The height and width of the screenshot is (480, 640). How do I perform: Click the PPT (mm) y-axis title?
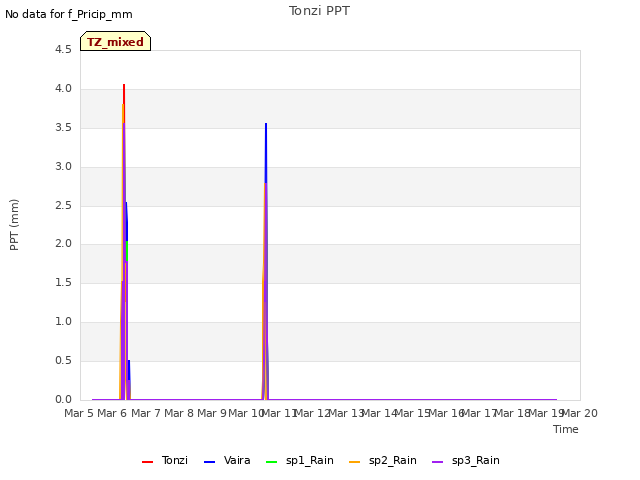tap(14, 225)
